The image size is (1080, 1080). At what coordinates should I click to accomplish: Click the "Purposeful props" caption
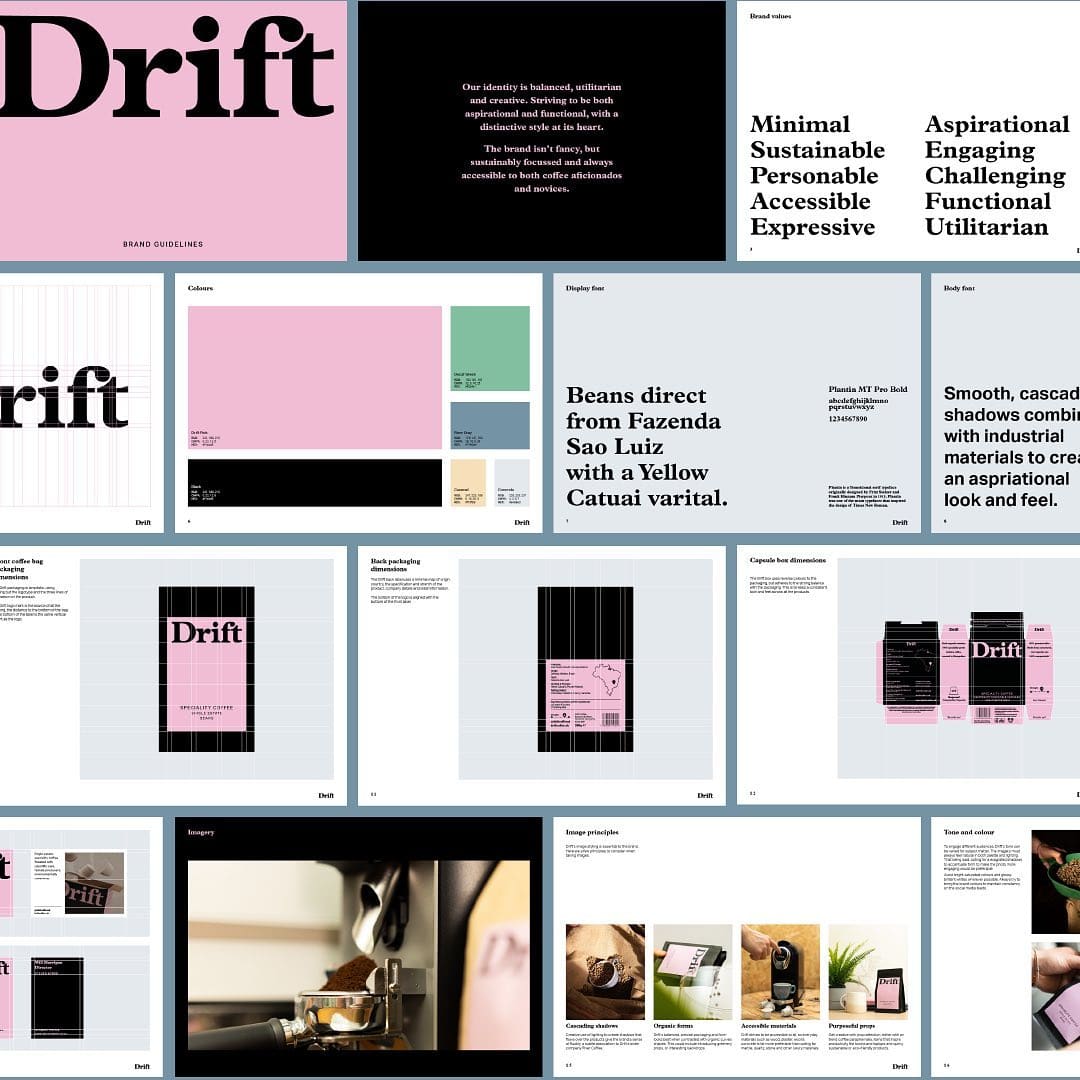[851, 1026]
